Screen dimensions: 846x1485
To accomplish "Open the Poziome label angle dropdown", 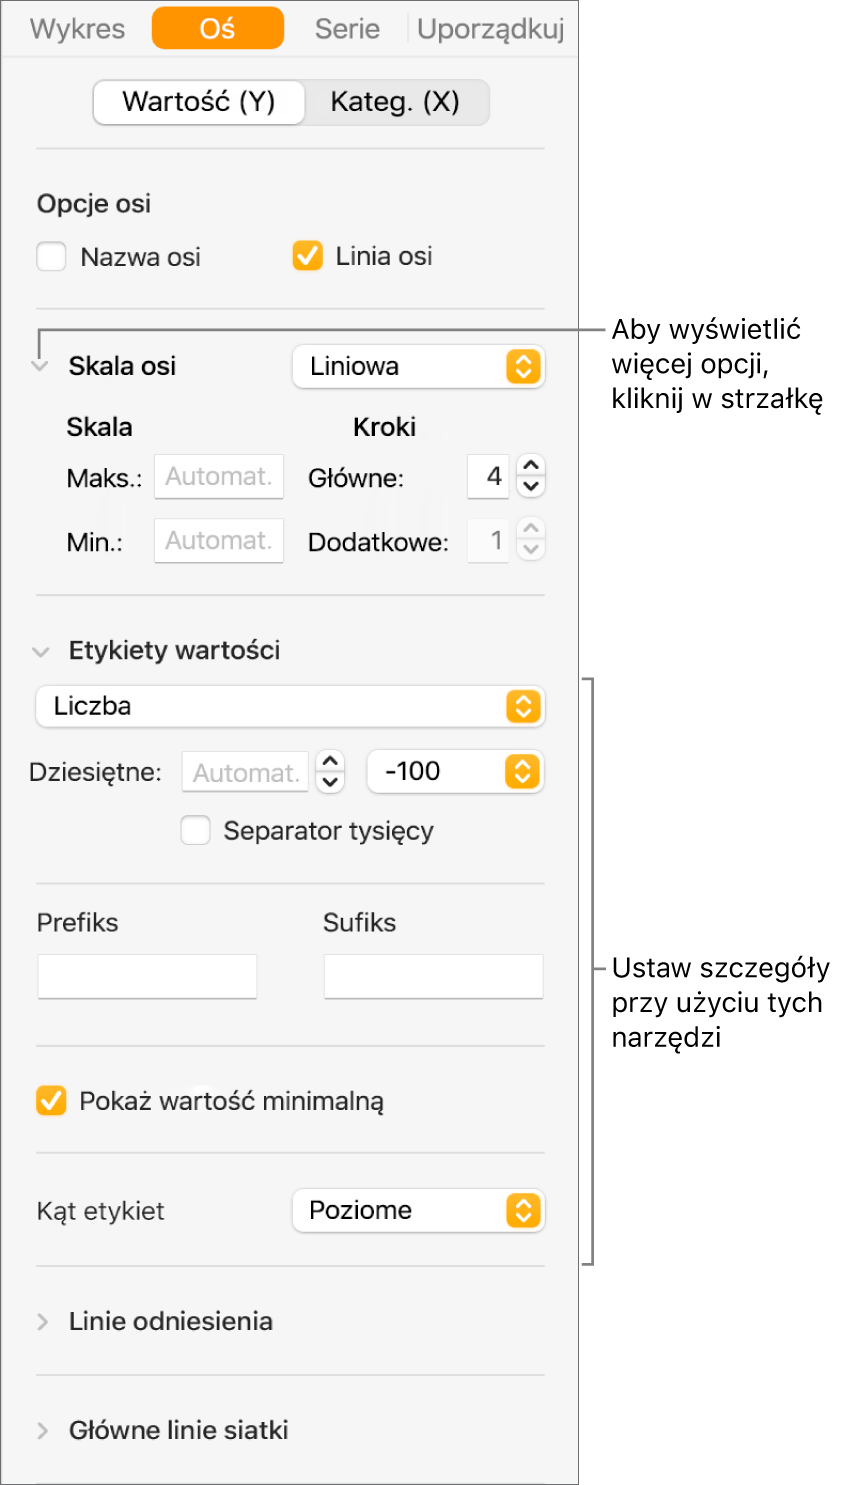I will pyautogui.click(x=418, y=1210).
